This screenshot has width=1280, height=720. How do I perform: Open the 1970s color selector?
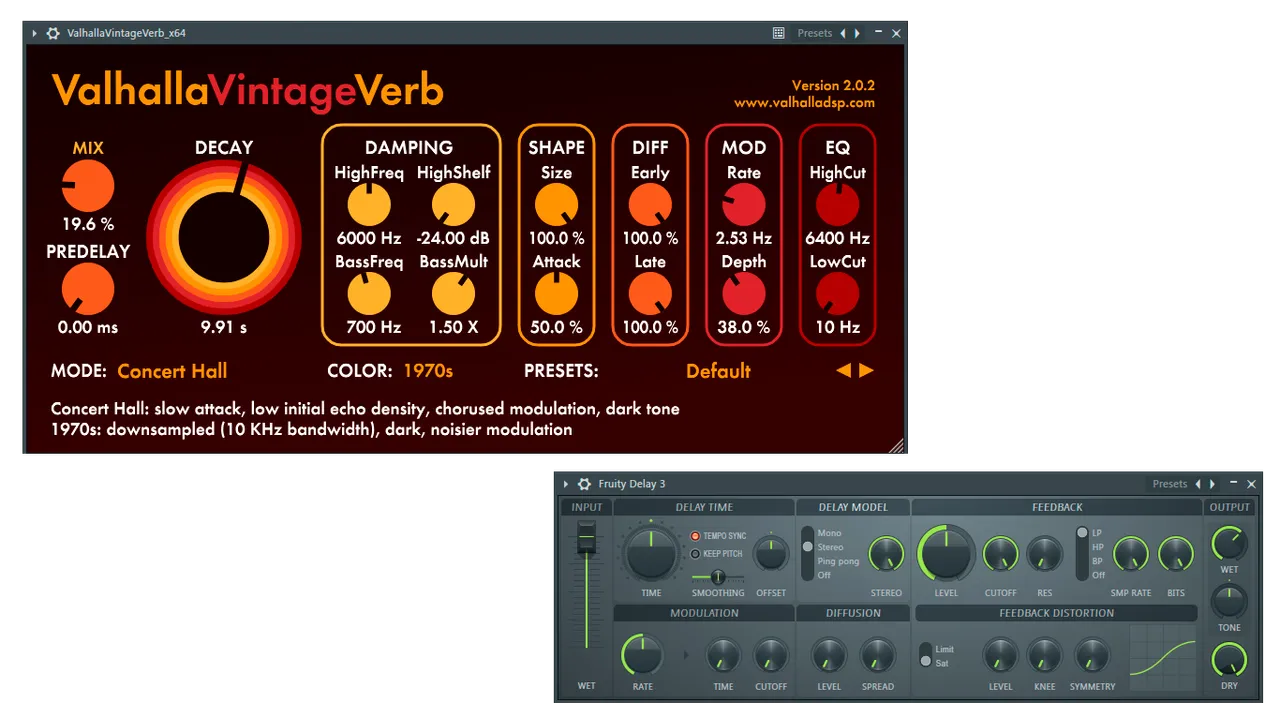428,371
